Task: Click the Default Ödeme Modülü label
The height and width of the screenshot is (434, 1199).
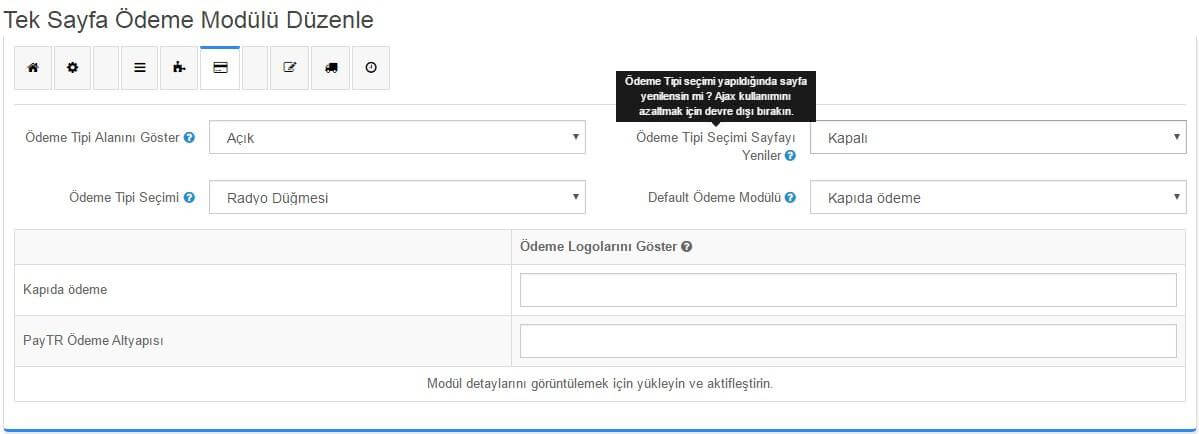Action: pyautogui.click(x=714, y=197)
